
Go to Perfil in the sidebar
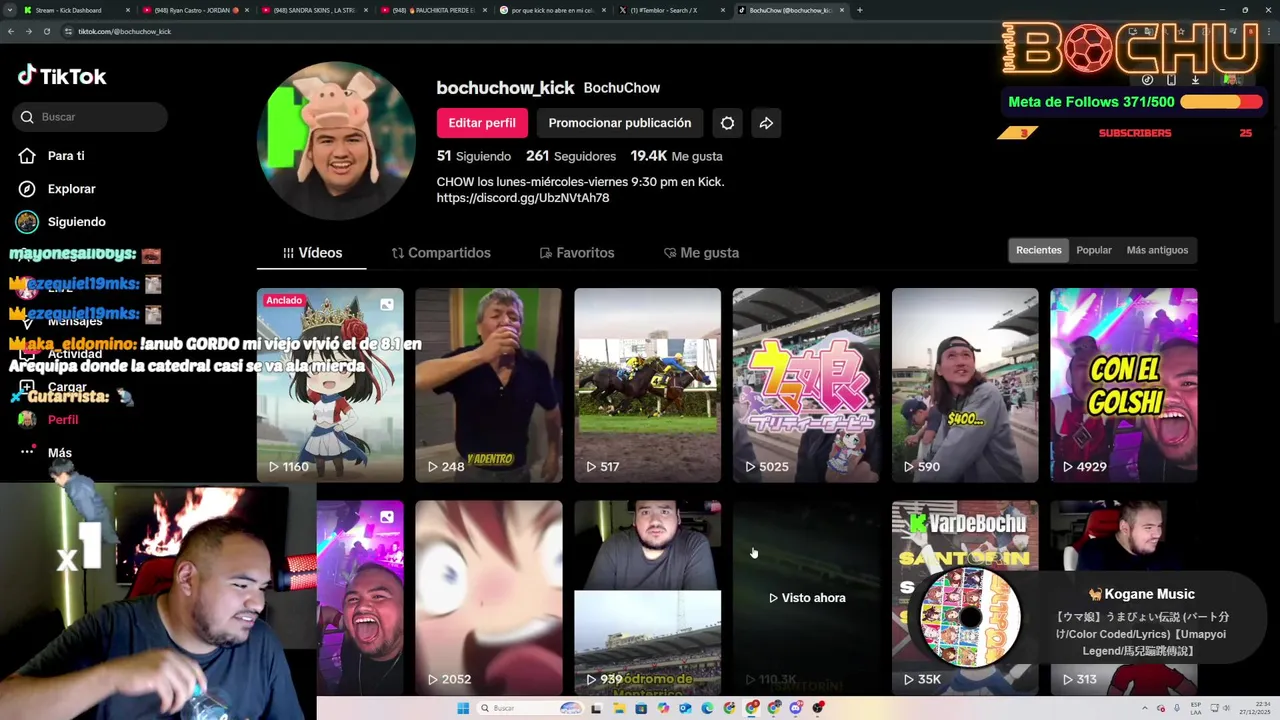coord(62,420)
